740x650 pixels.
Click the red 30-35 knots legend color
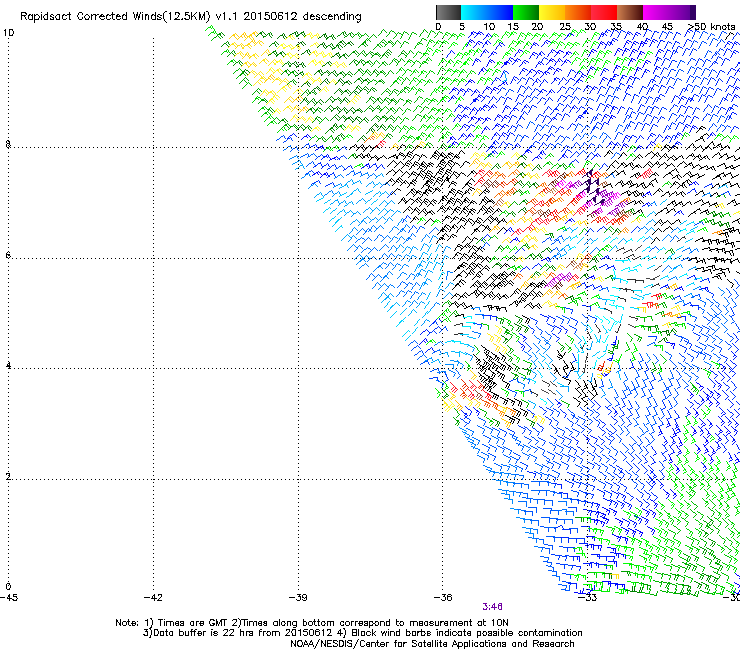(604, 12)
